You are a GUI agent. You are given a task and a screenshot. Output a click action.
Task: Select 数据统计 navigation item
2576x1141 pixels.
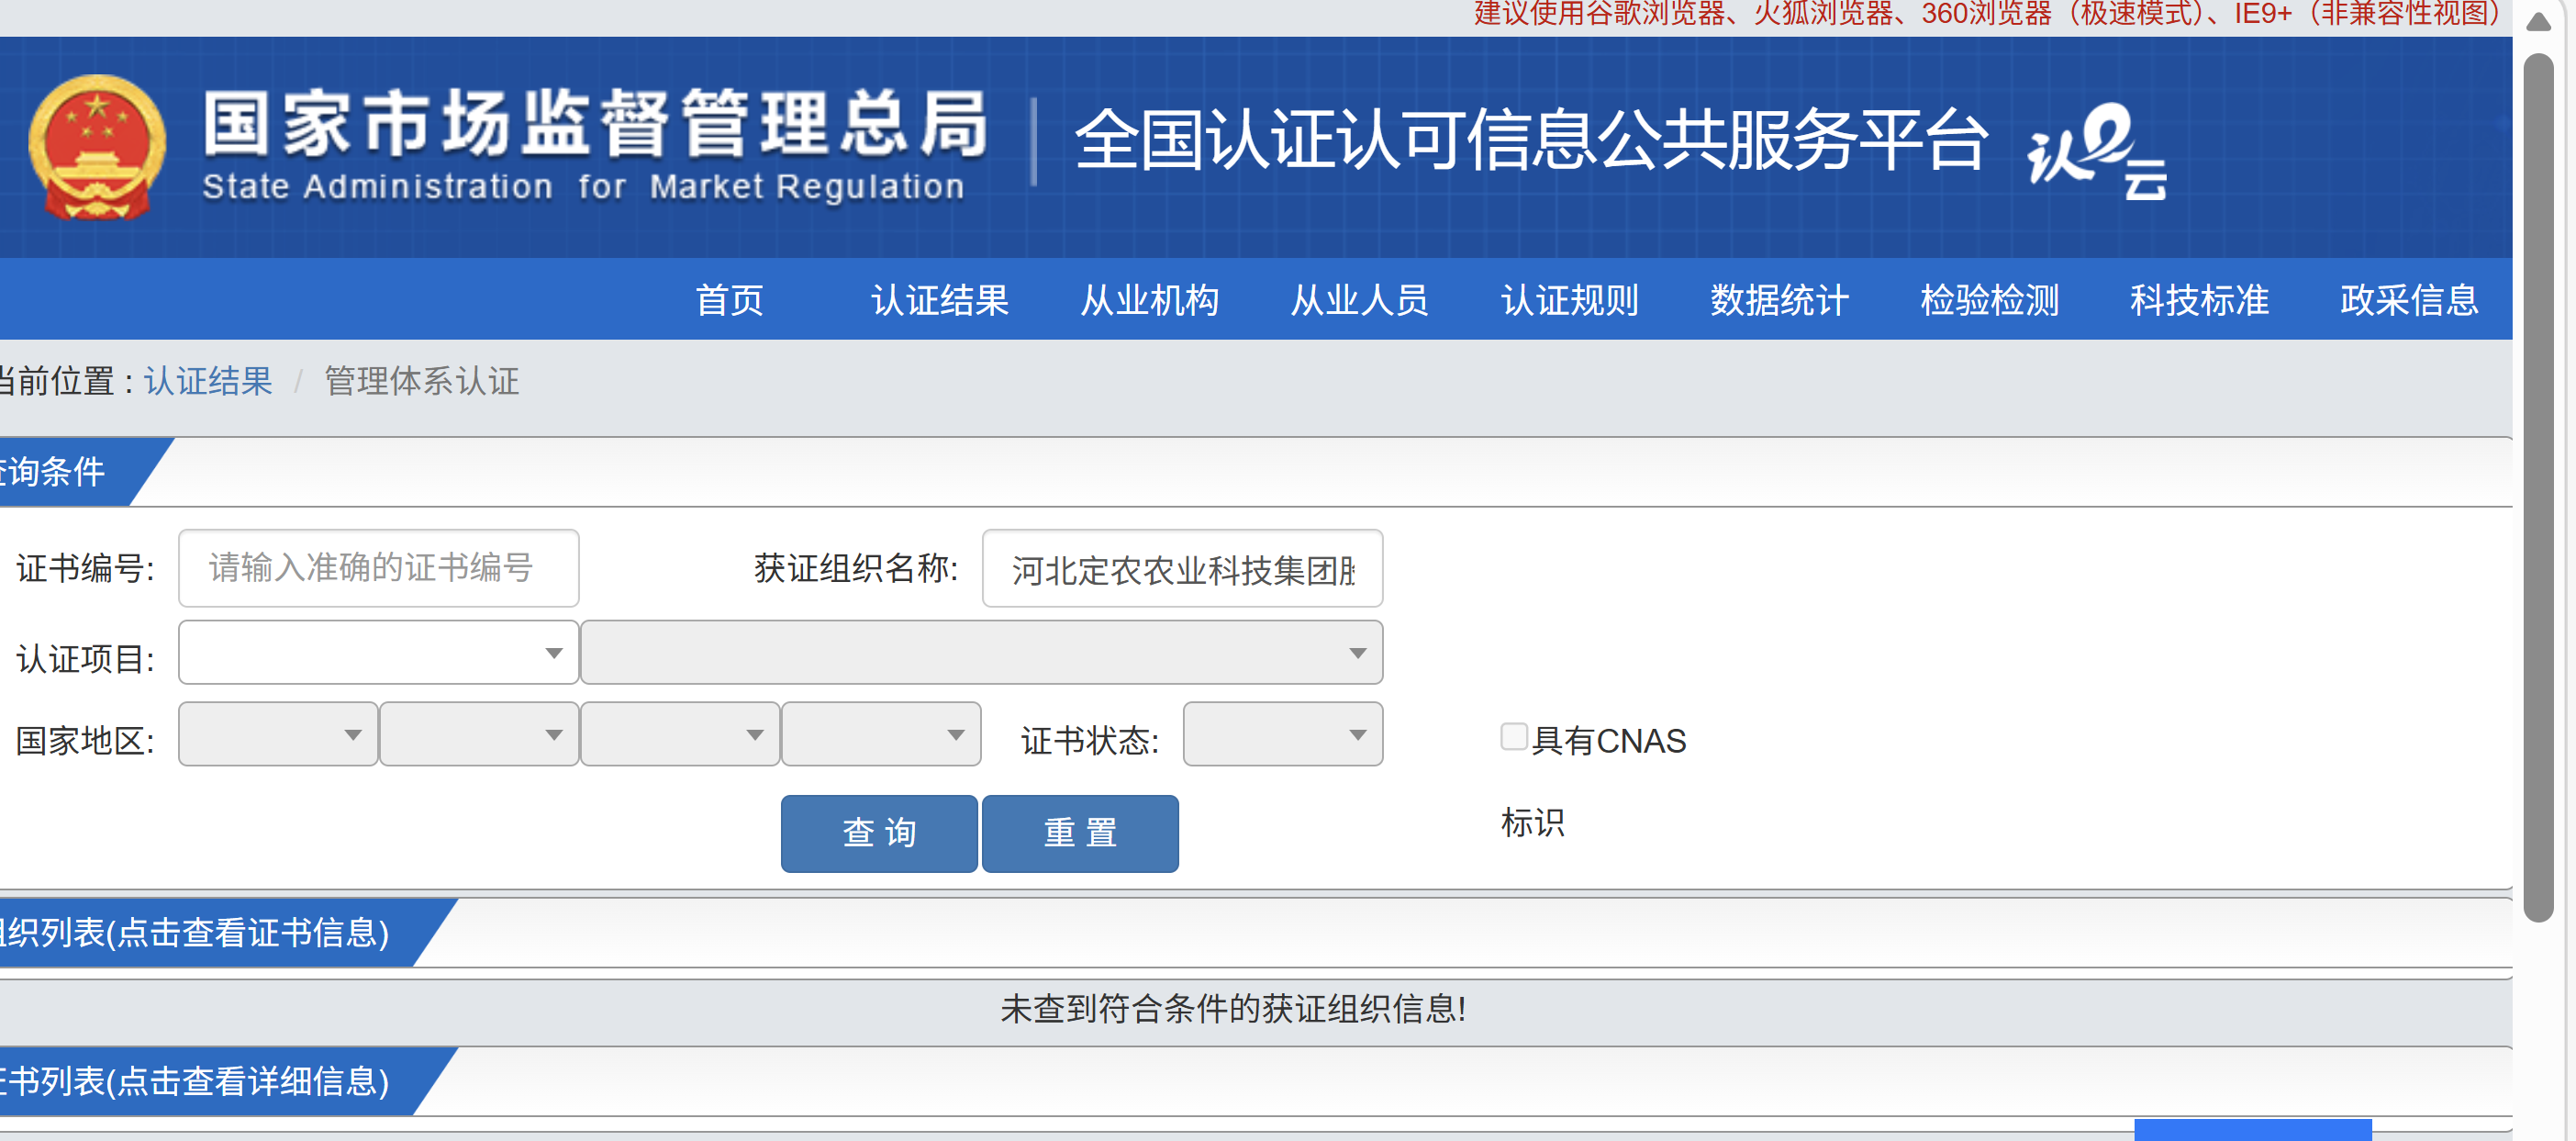(x=1779, y=300)
